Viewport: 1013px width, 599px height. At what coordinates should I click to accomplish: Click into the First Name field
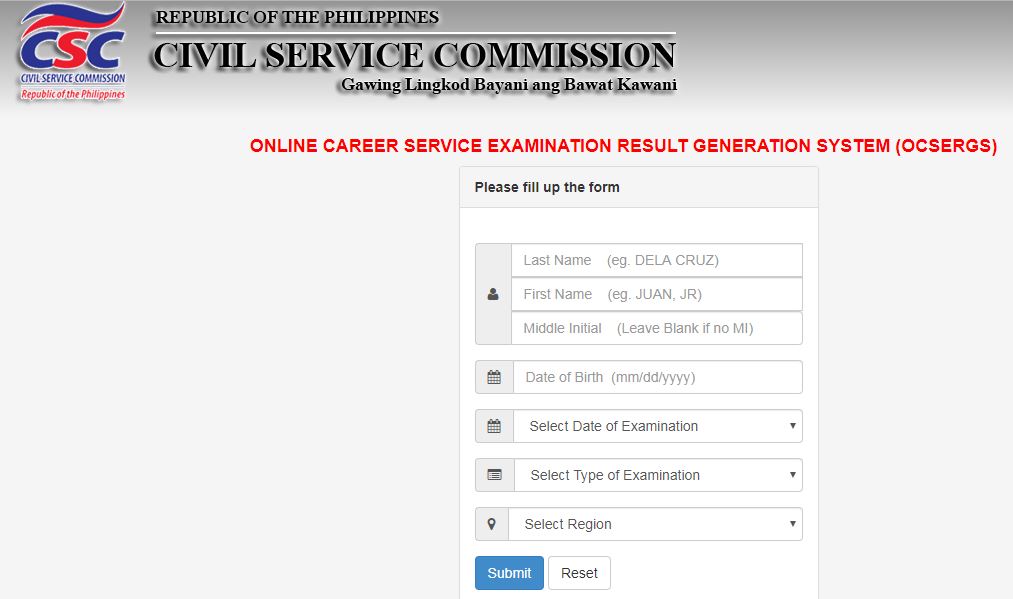656,294
